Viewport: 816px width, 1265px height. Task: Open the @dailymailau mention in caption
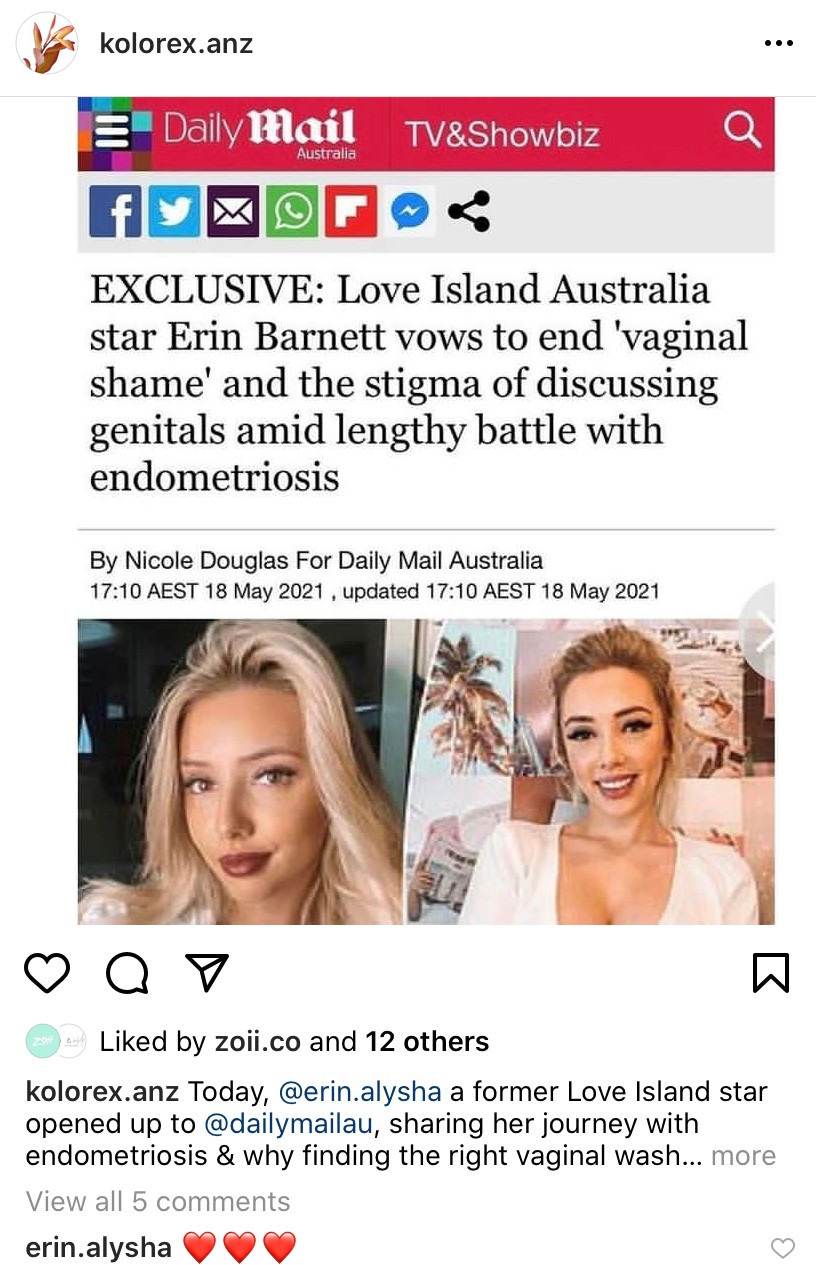(x=289, y=1124)
